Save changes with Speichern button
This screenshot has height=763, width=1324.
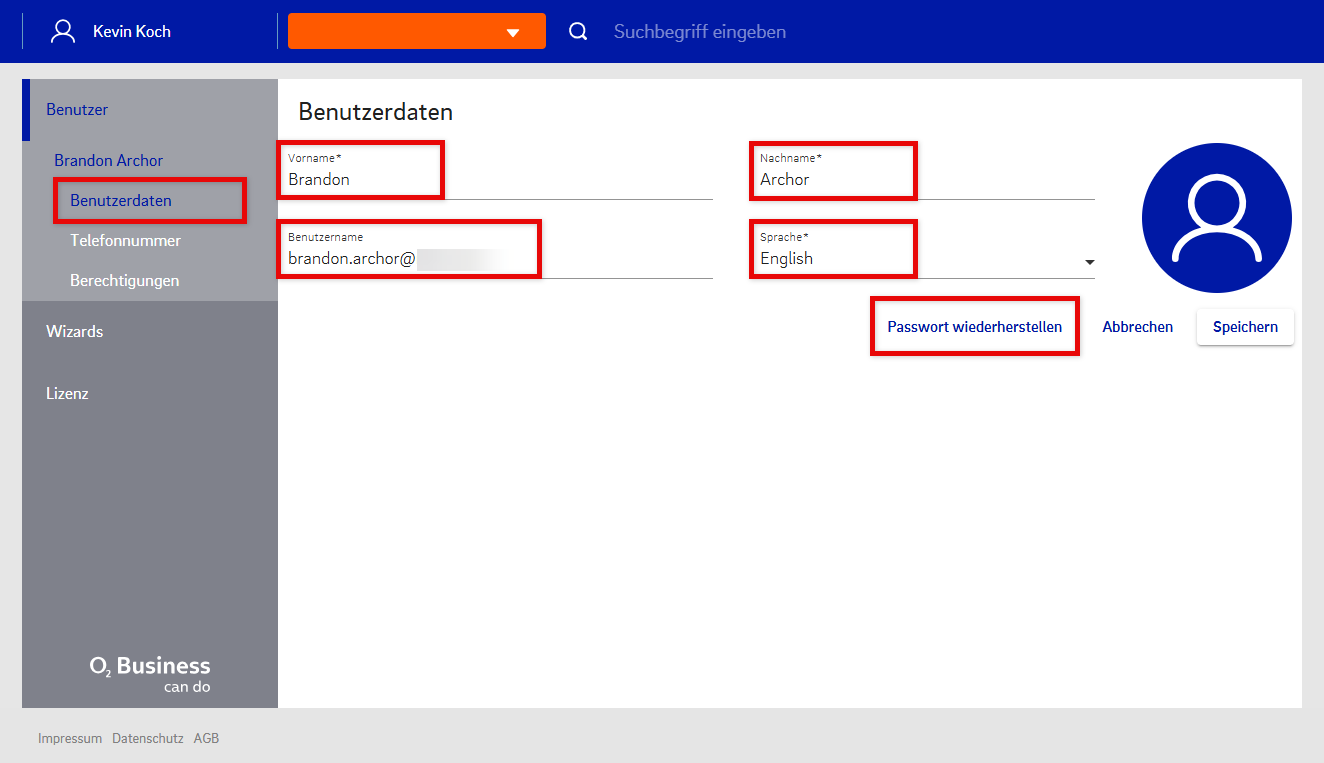pos(1245,327)
